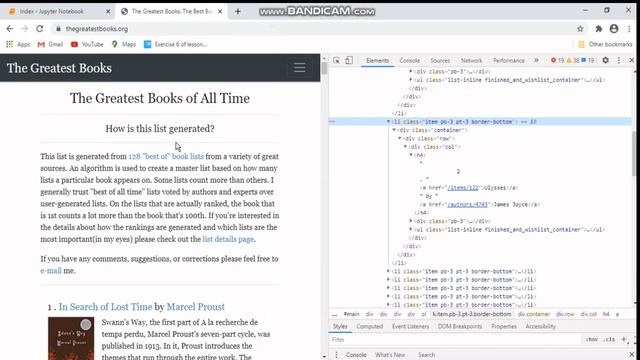Collapse the div class col node
Viewport: 640px width, 360px height.
[405, 147]
